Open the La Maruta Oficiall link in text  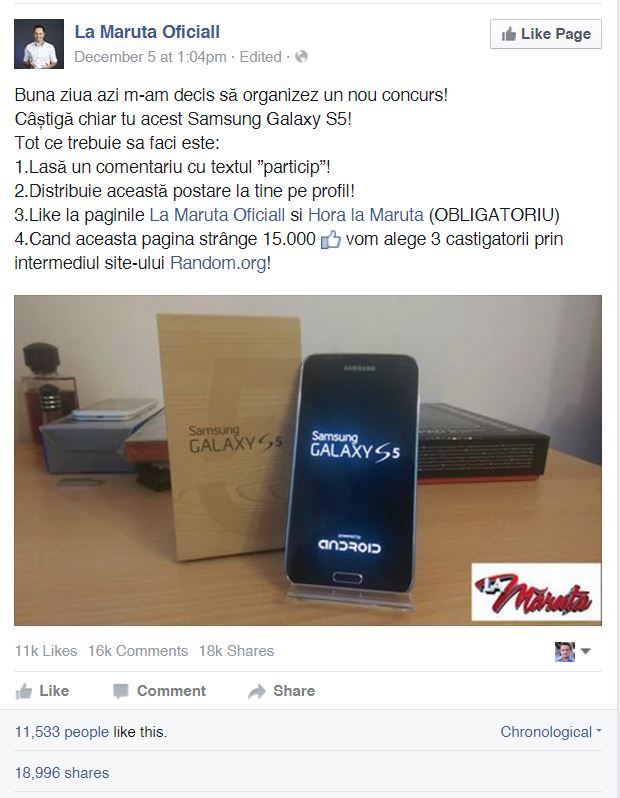pos(217,215)
